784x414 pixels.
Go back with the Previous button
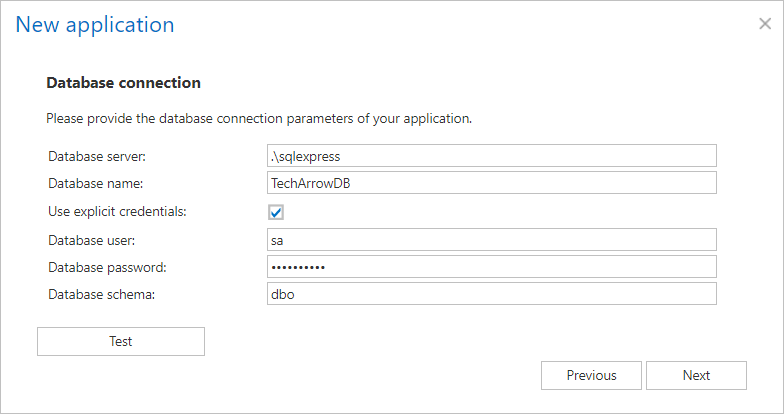(591, 375)
